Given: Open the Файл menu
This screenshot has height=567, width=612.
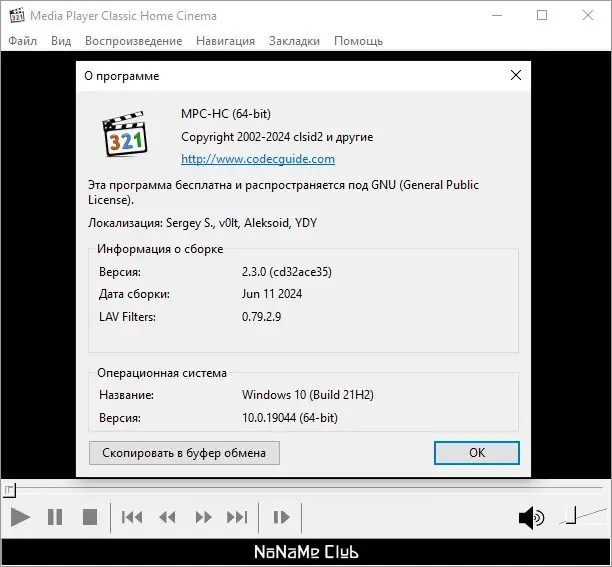Looking at the screenshot, I should [x=22, y=41].
